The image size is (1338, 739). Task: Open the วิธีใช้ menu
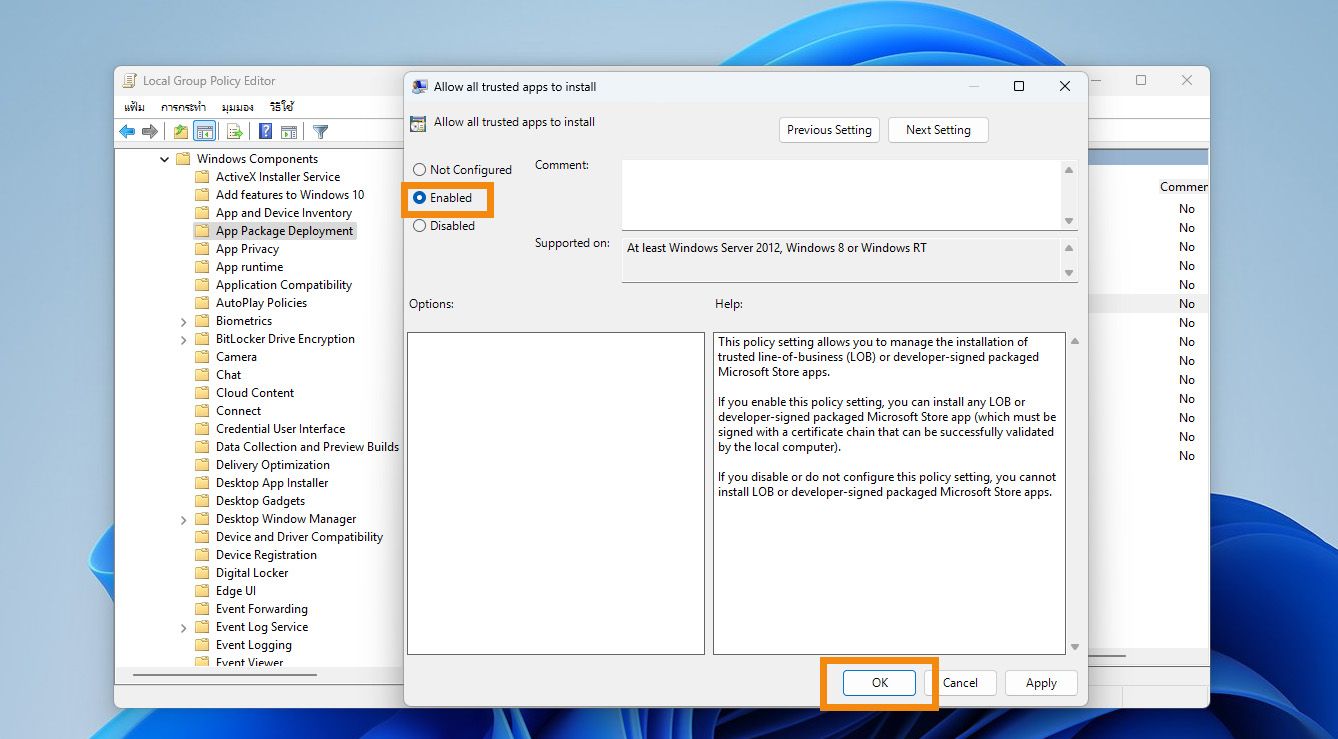[281, 106]
